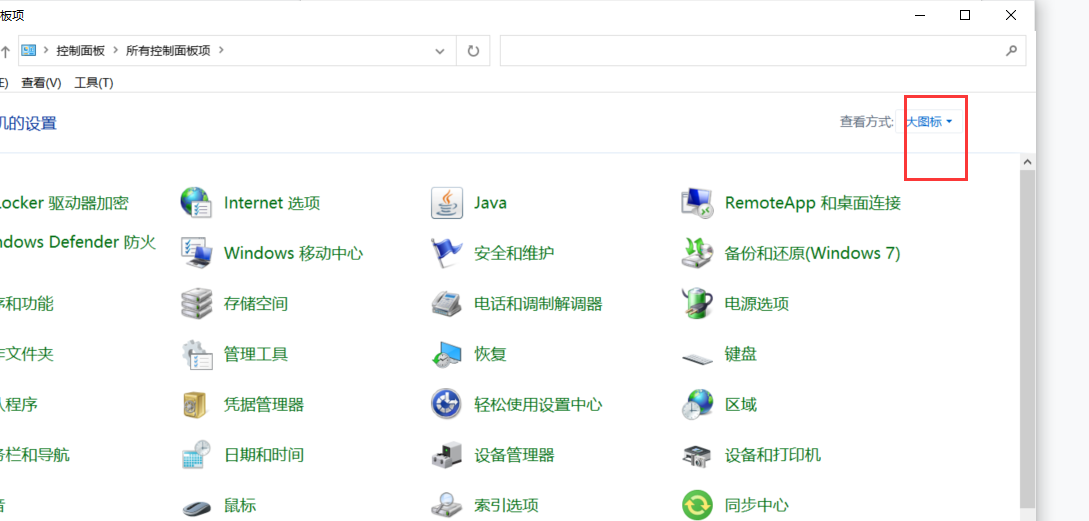Open the 凭据管理器 safe icon
The width and height of the screenshot is (1089, 521).
coord(194,404)
